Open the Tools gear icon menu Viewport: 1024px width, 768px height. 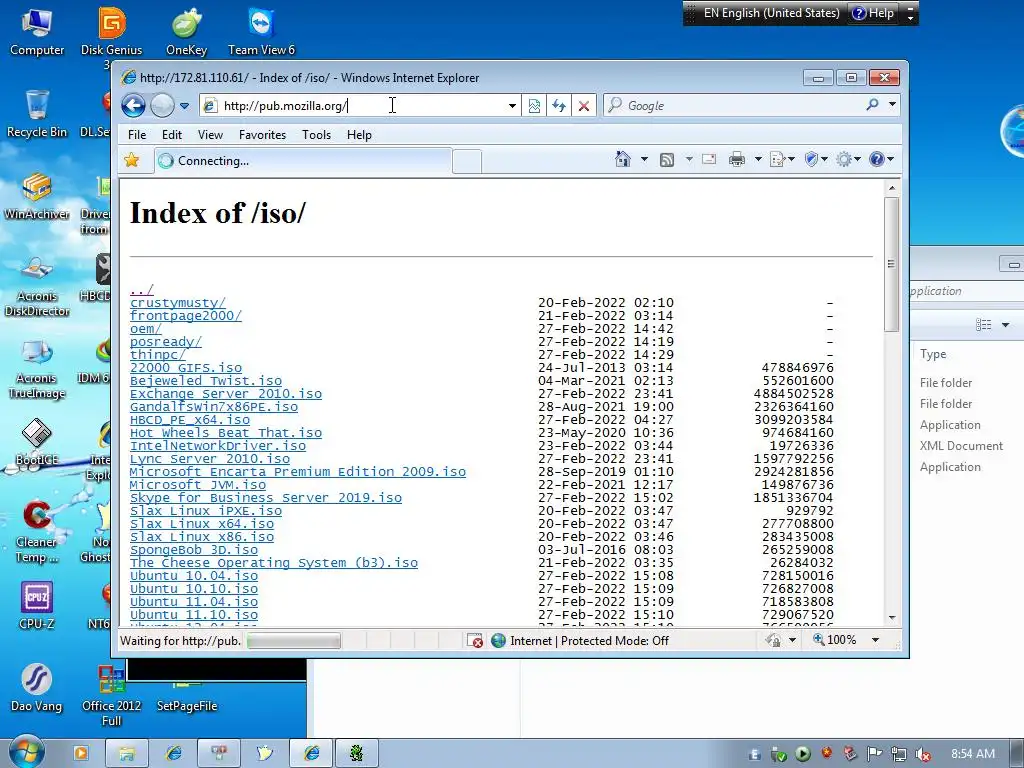tap(848, 159)
